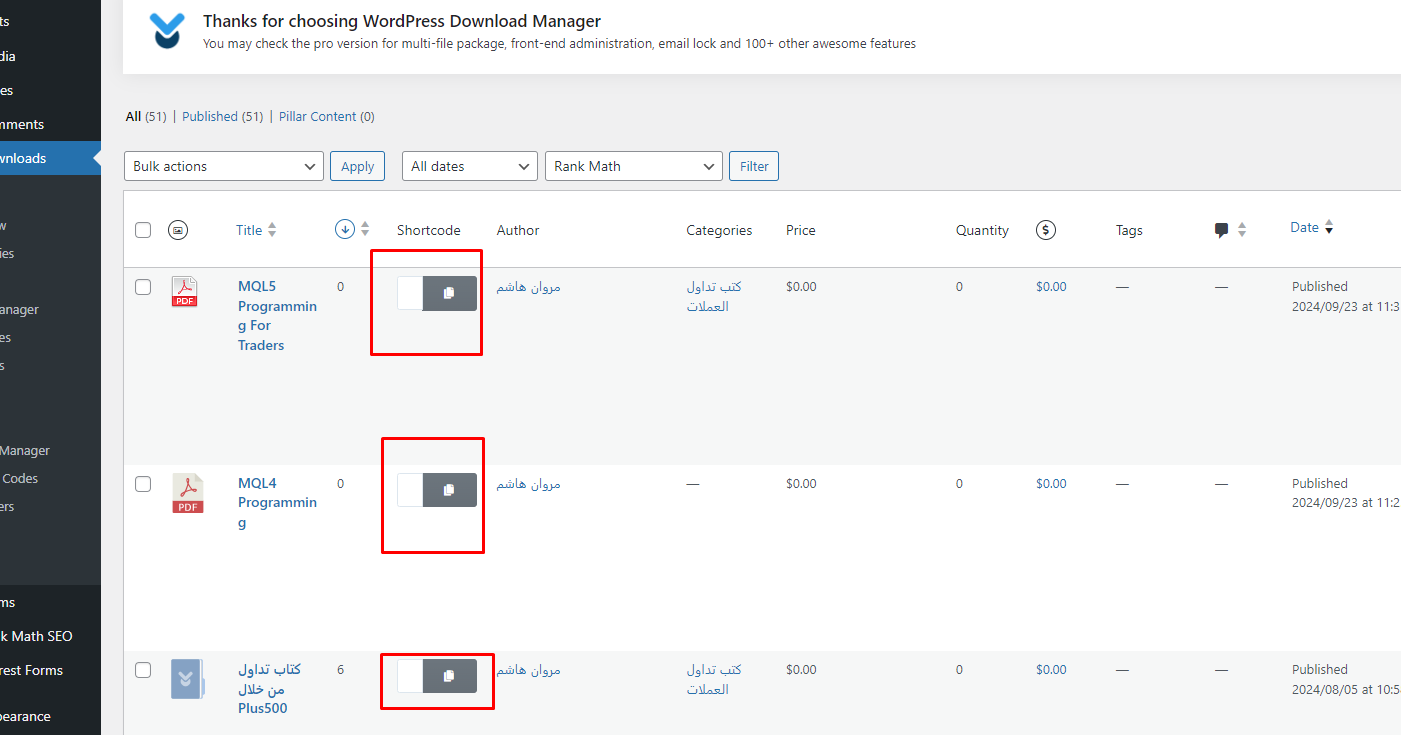This screenshot has height=735, width=1401.
Task: Toggle the select-all checkbox in table header
Action: click(x=143, y=230)
